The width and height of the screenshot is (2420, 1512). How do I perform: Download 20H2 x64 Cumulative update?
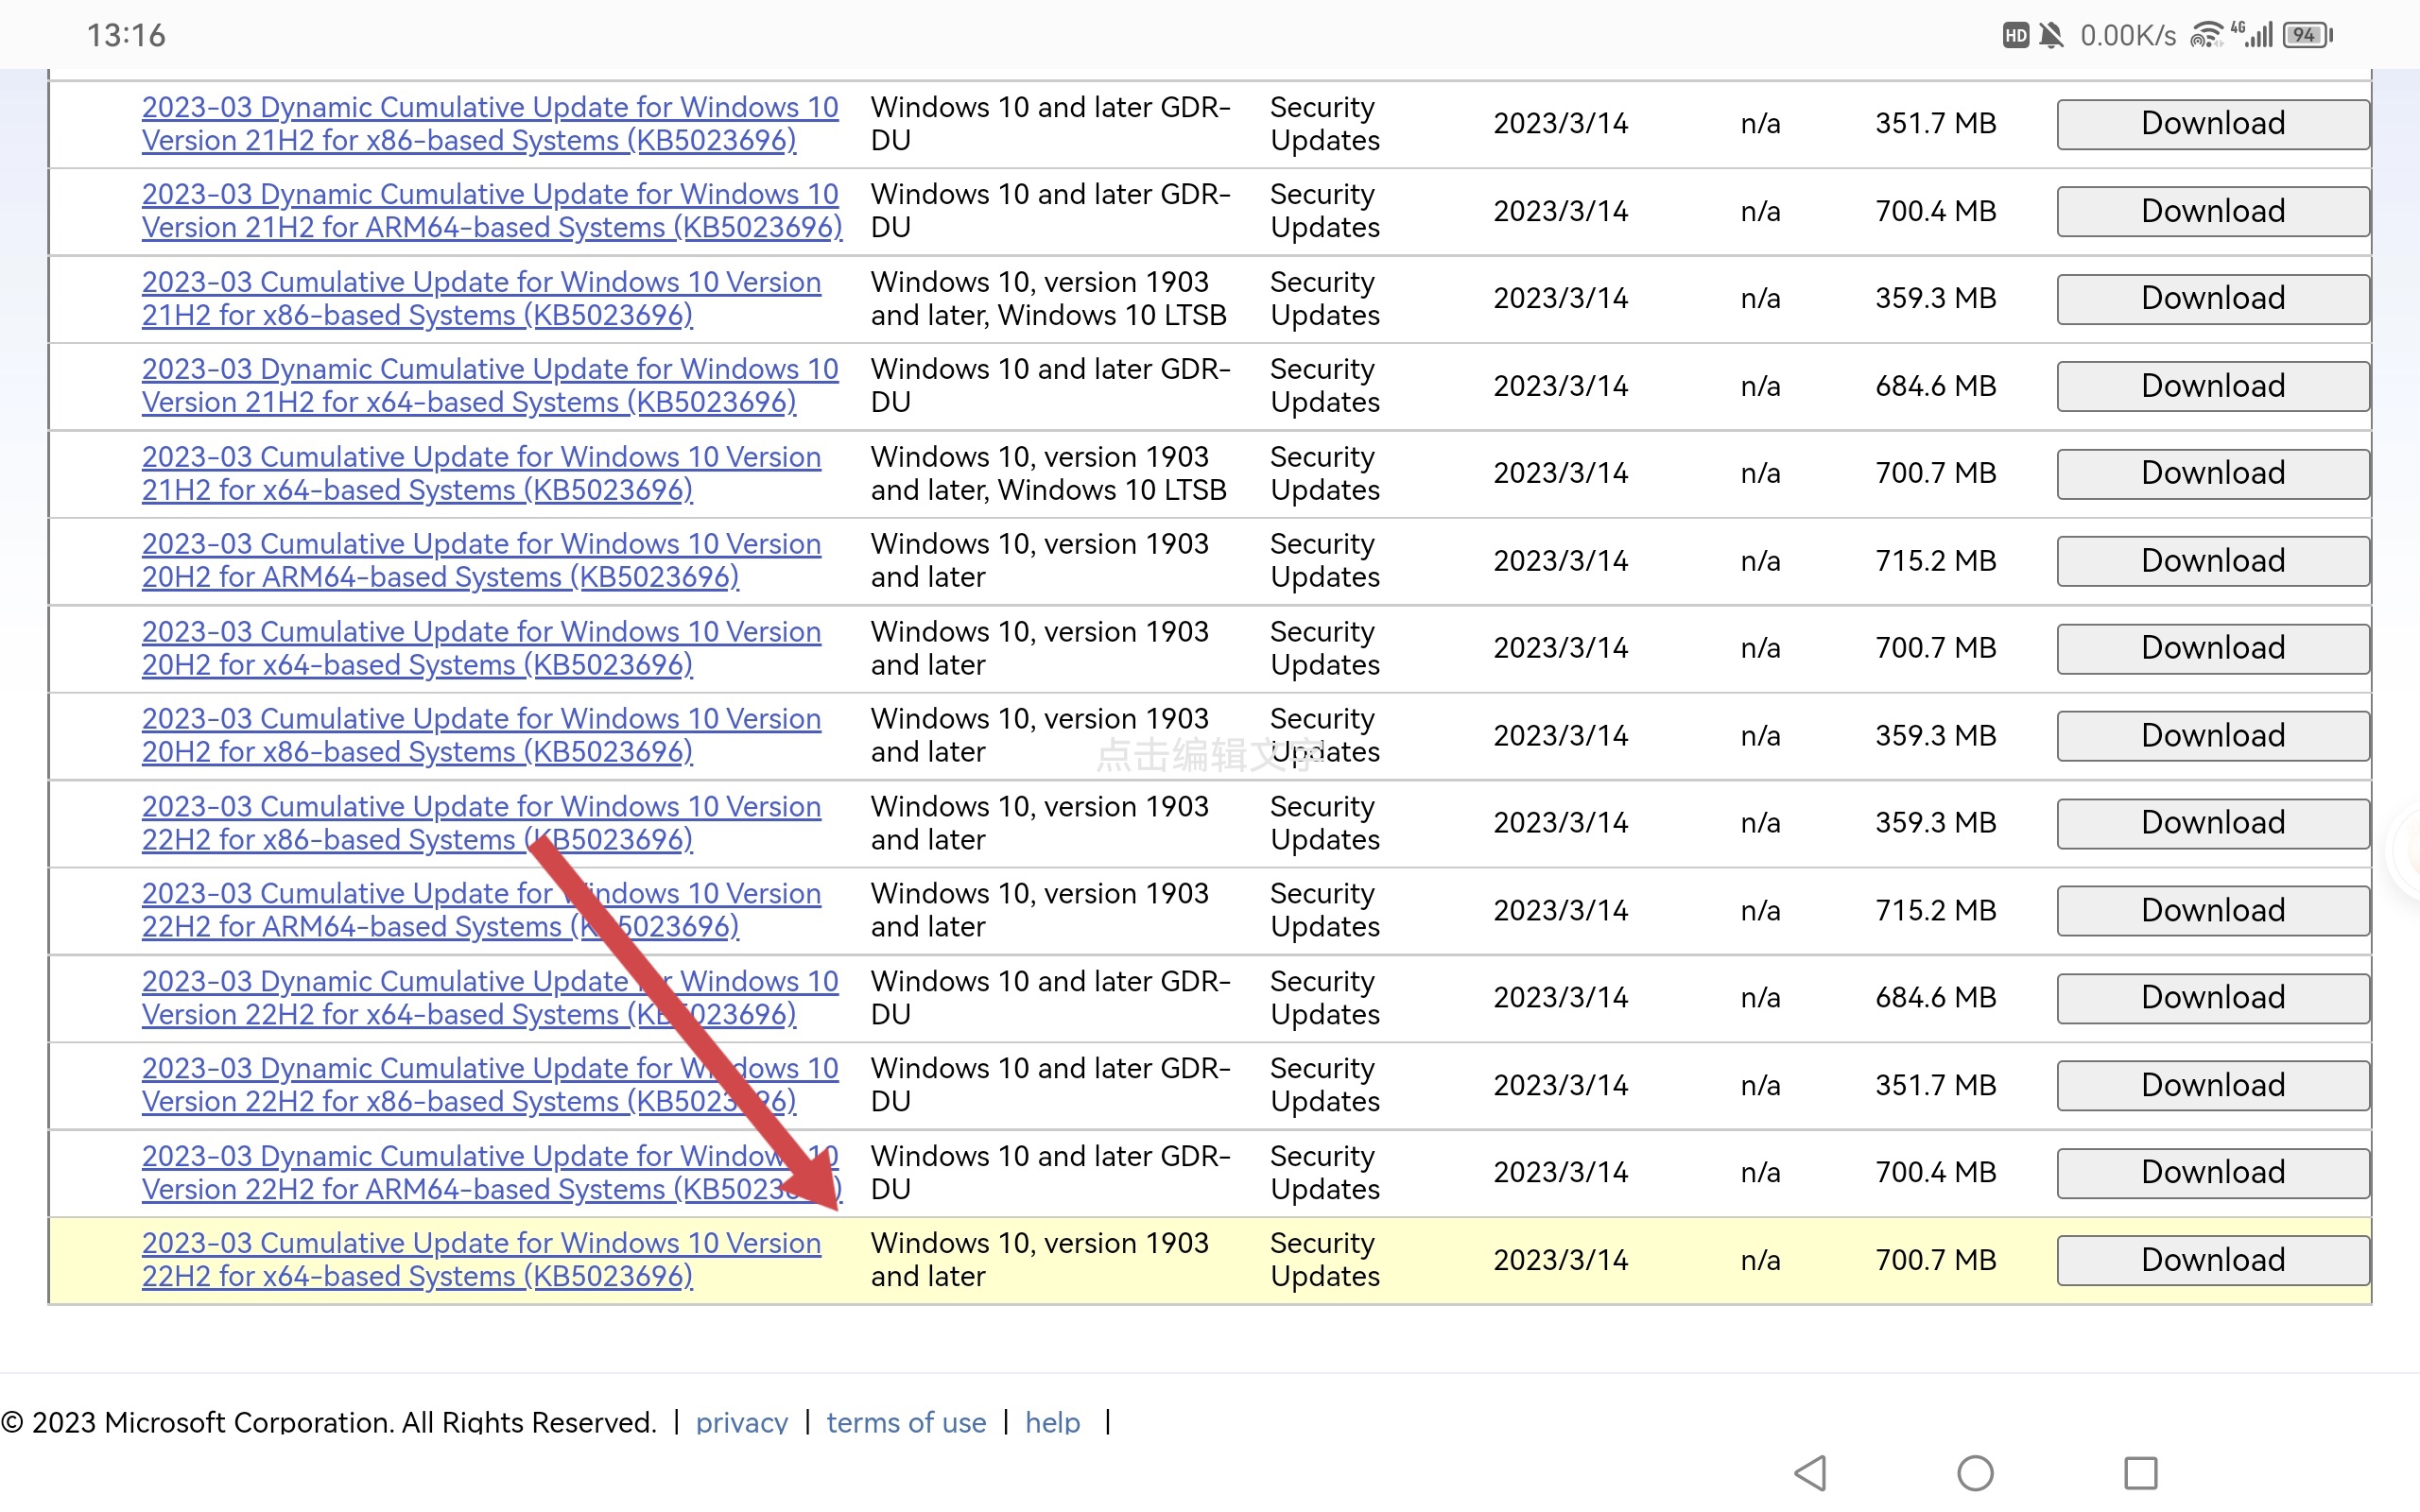coord(2213,648)
